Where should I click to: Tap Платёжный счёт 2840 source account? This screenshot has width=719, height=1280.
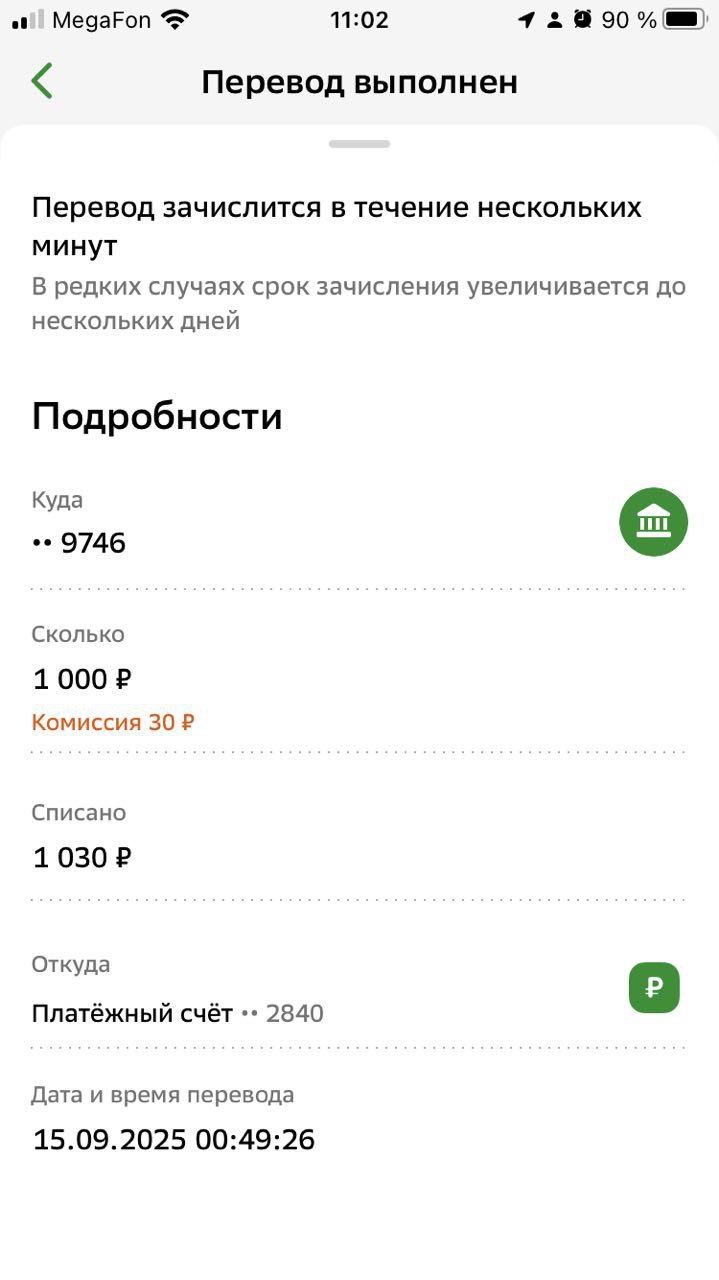pyautogui.click(x=178, y=1014)
